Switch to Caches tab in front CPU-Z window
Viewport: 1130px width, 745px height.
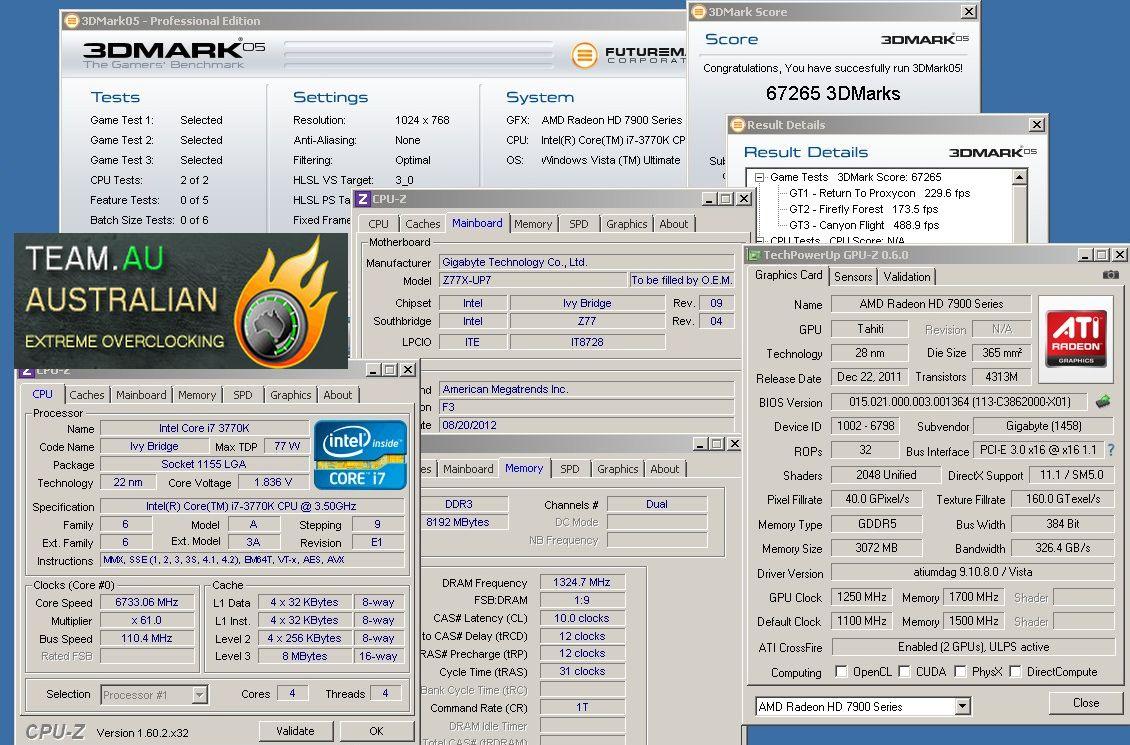point(87,395)
